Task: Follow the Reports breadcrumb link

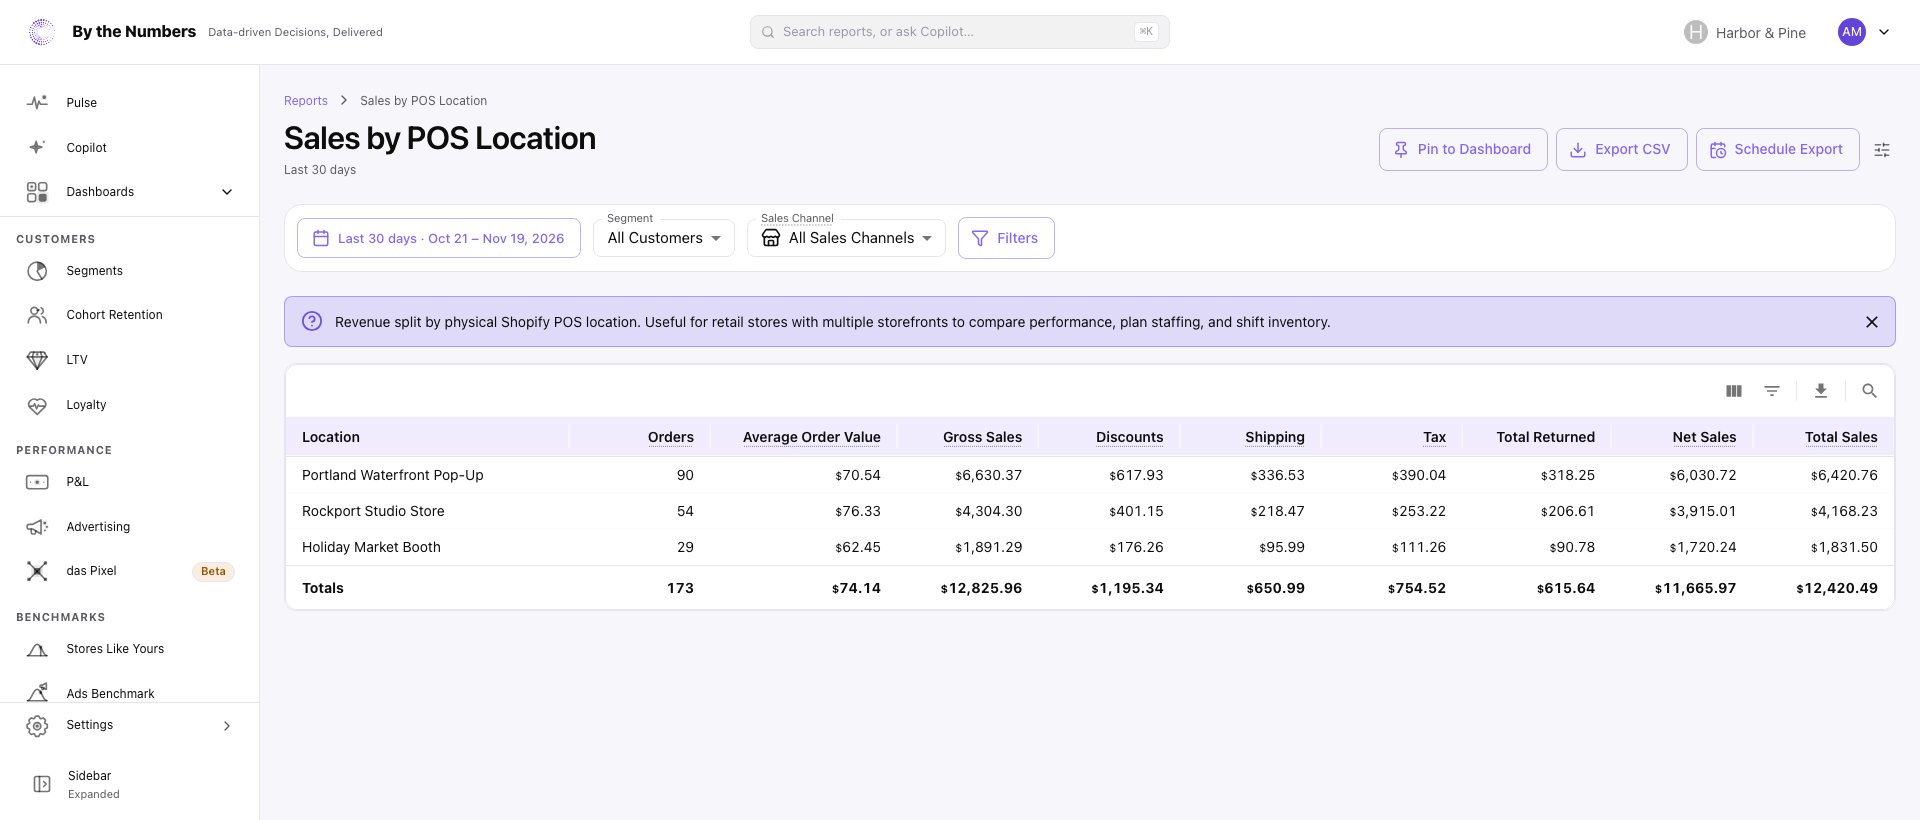Action: [306, 101]
